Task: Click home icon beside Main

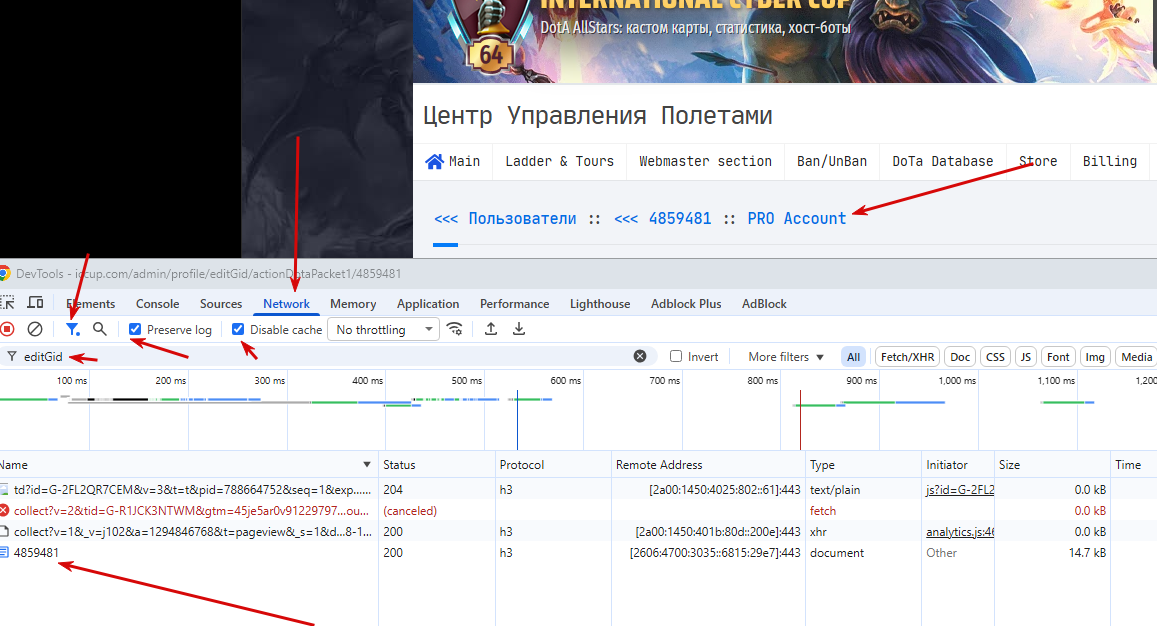Action: [435, 162]
